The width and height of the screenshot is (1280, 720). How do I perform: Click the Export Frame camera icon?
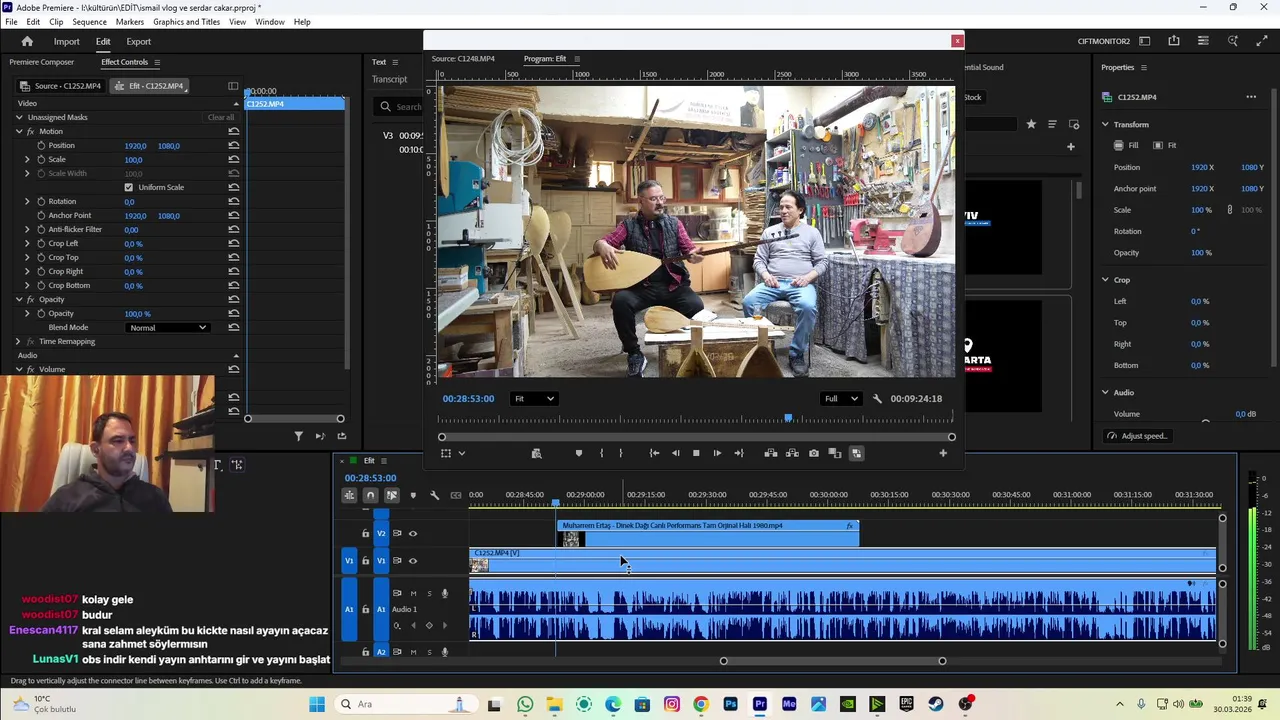point(814,453)
